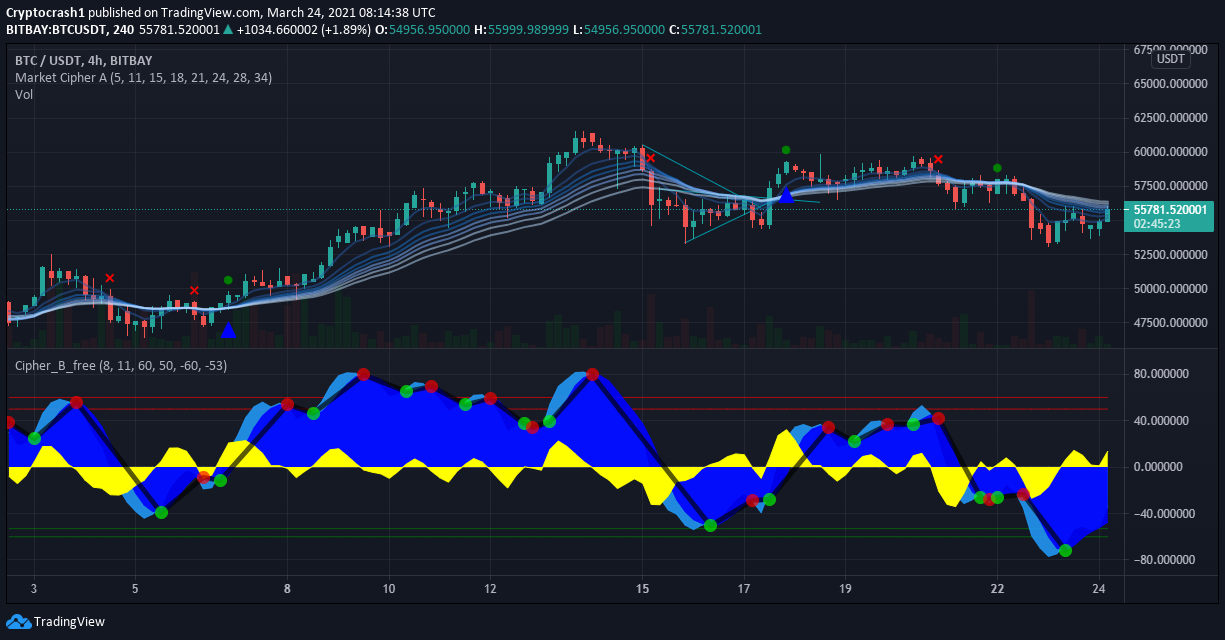1225x640 pixels.
Task: Click the red X marker near the 6th
Action: (x=194, y=291)
